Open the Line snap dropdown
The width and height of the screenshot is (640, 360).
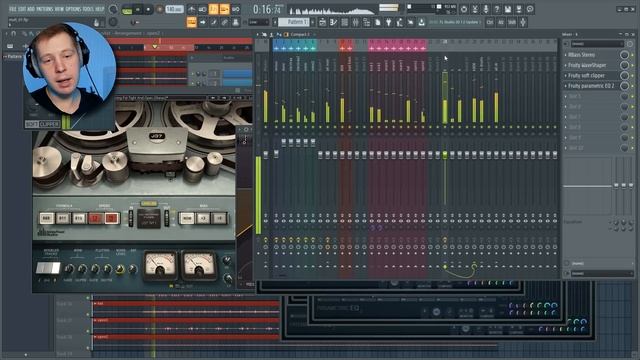click(259, 22)
